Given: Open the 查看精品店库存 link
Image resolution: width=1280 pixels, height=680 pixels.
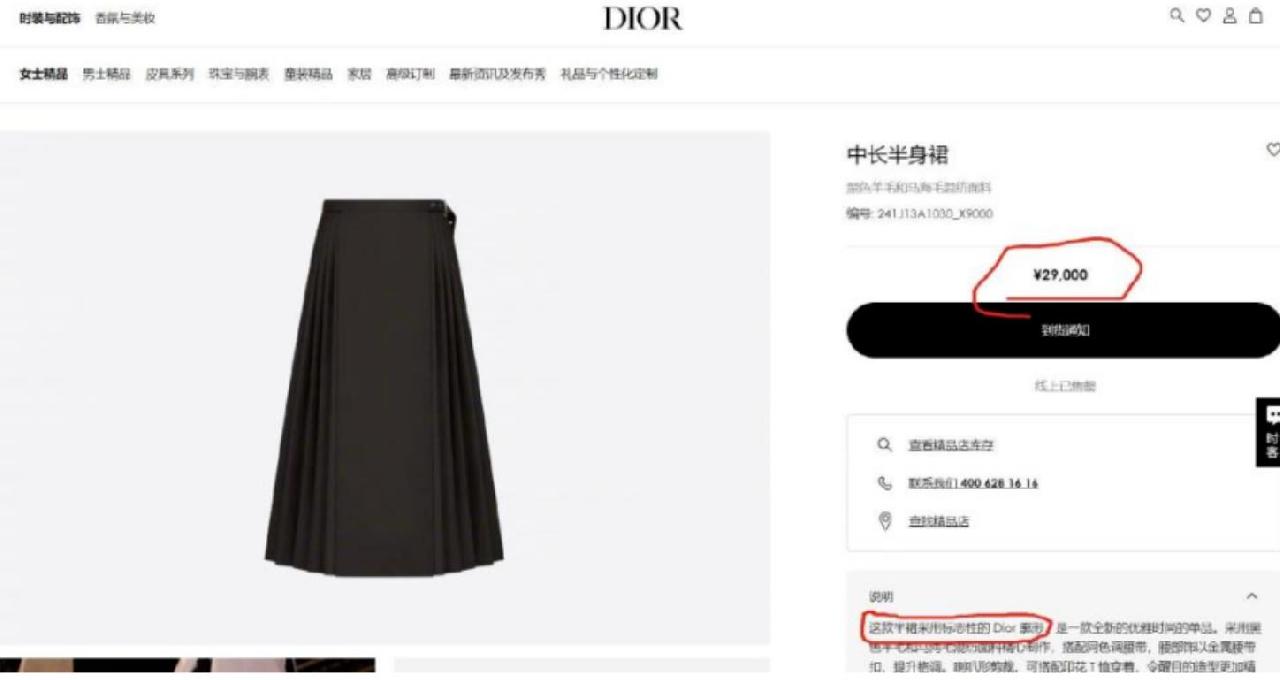Looking at the screenshot, I should [x=951, y=445].
